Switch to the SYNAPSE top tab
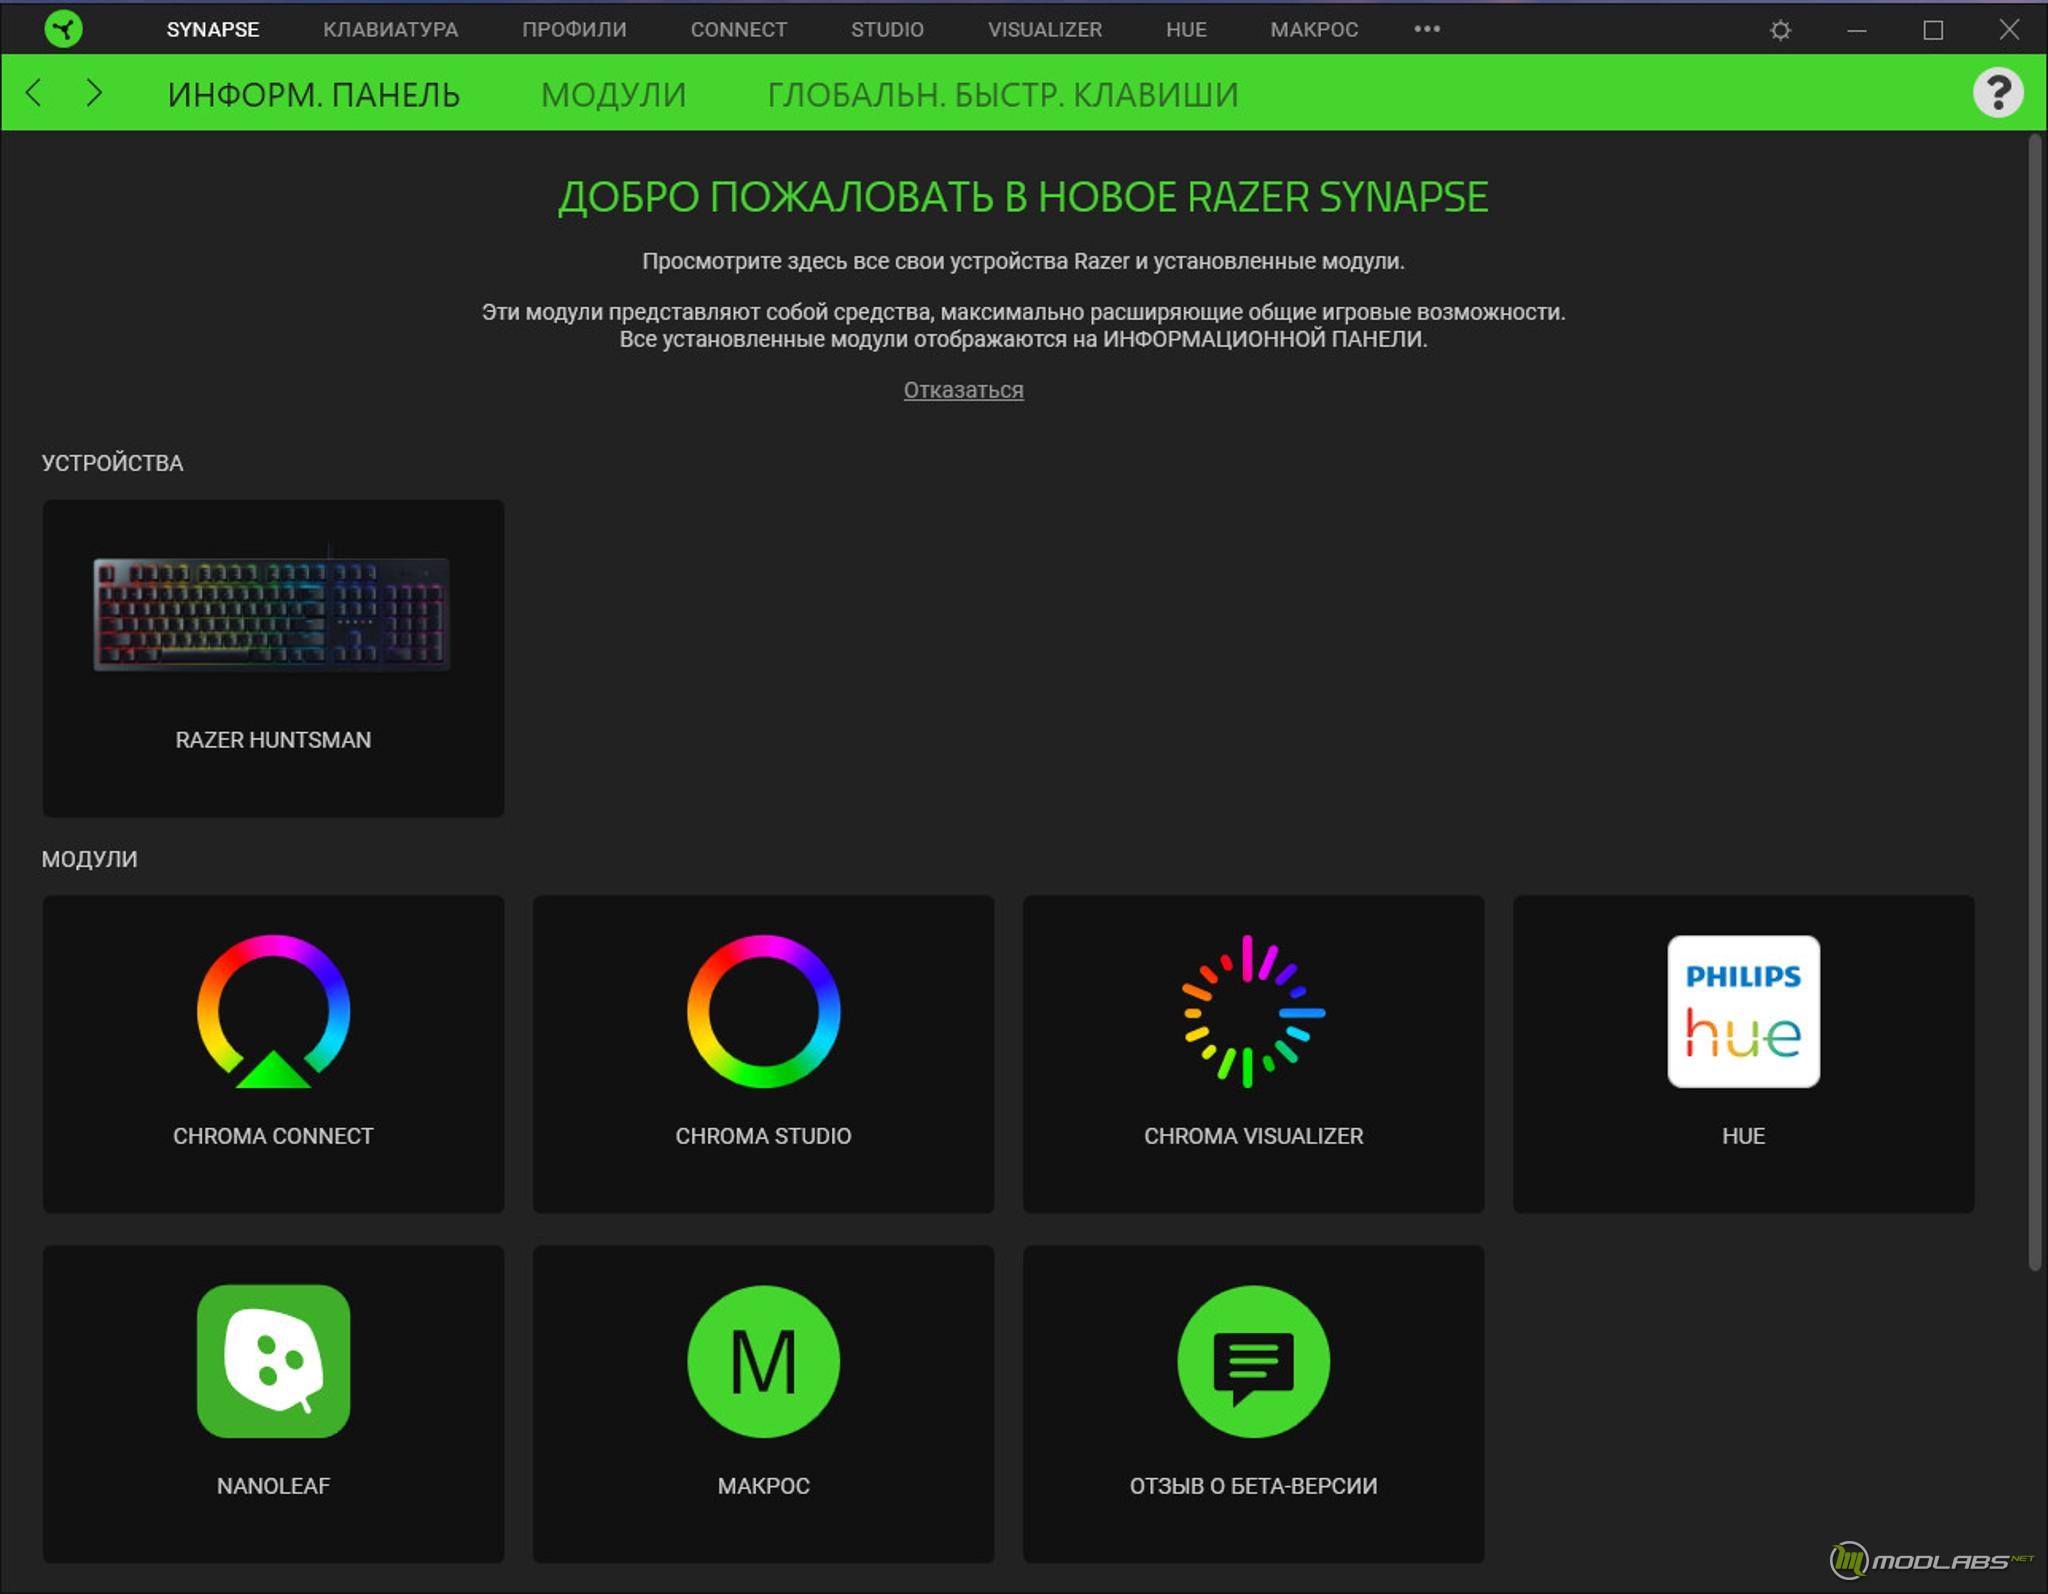2048x1594 pixels. [x=212, y=30]
